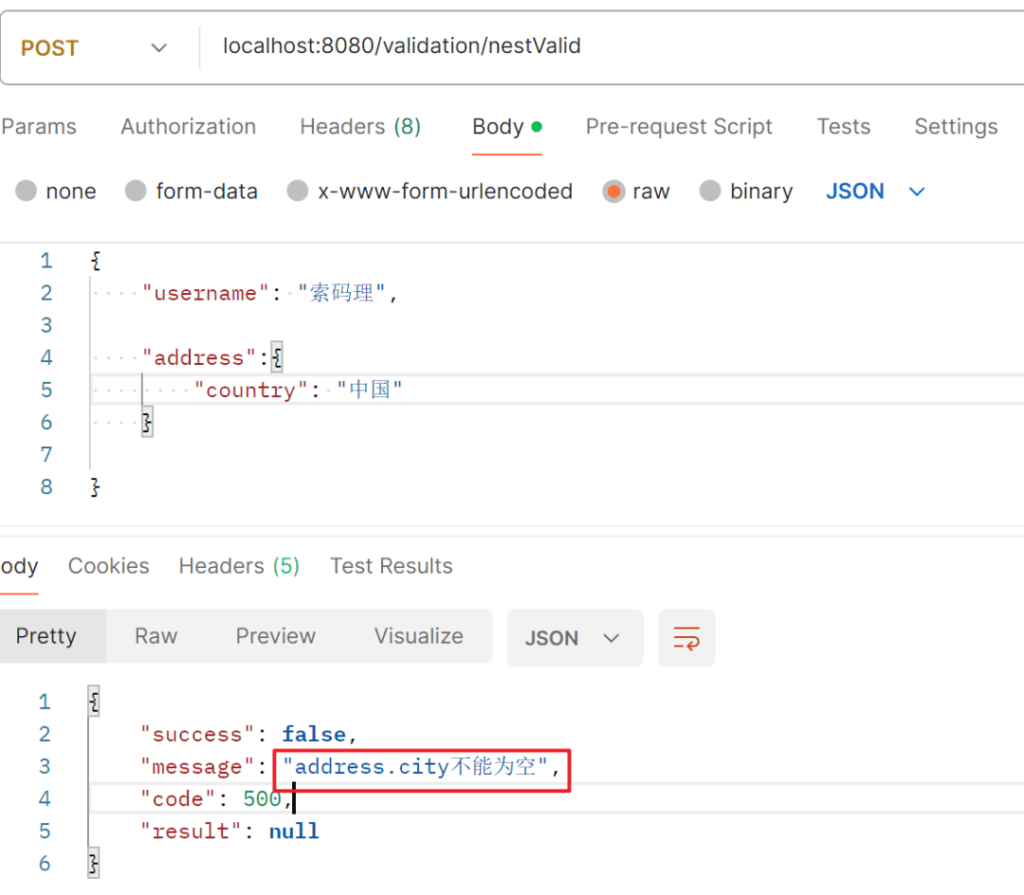Image resolution: width=1024 pixels, height=895 pixels.
Task: Open the response format JSON dropdown
Action: point(574,638)
